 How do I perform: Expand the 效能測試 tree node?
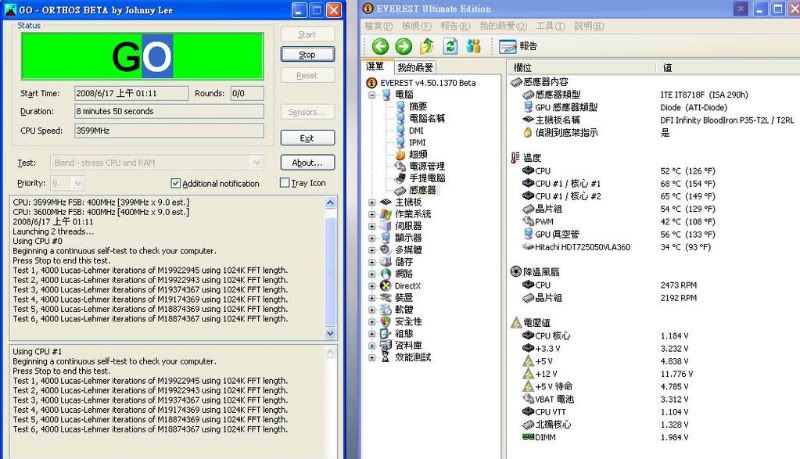point(372,358)
